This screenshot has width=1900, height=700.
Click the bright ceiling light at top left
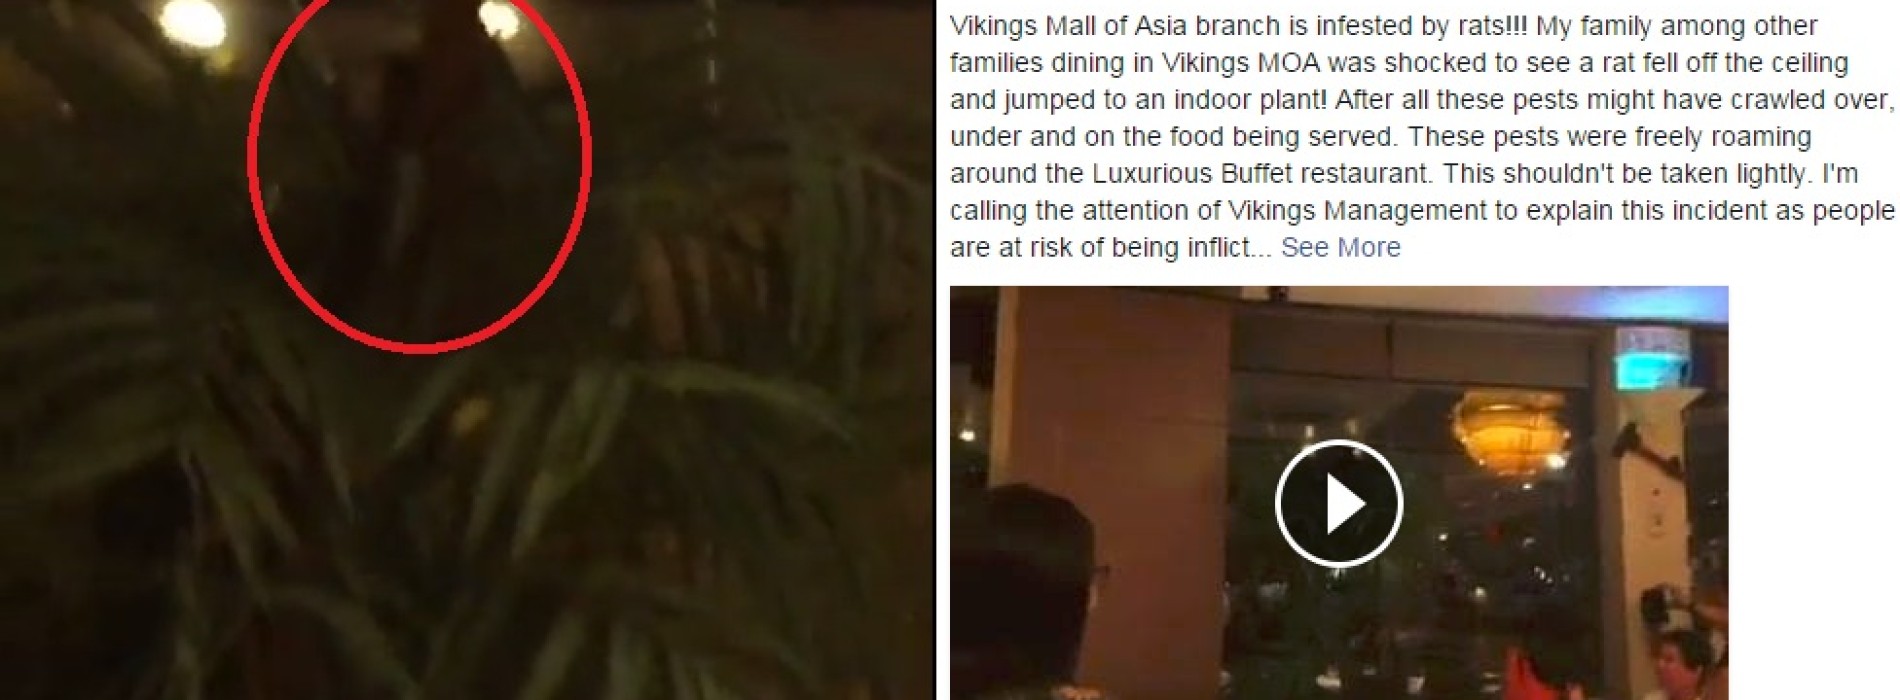point(191,19)
